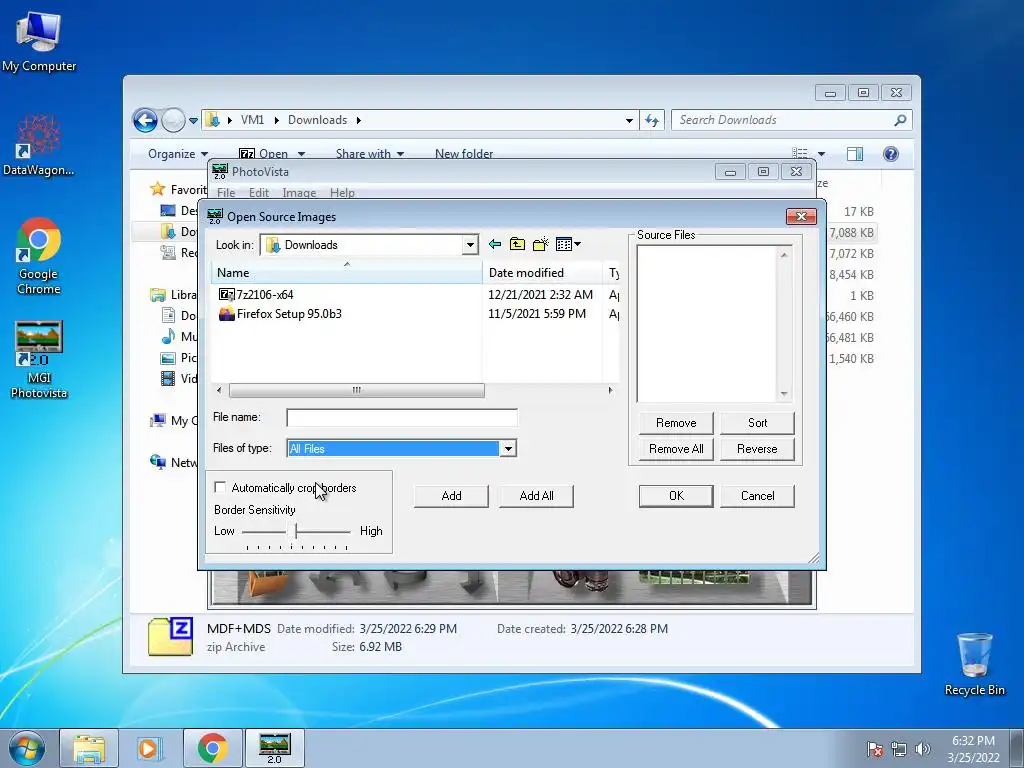
Task: Enable Automatically crop borders checkbox
Action: pos(220,487)
